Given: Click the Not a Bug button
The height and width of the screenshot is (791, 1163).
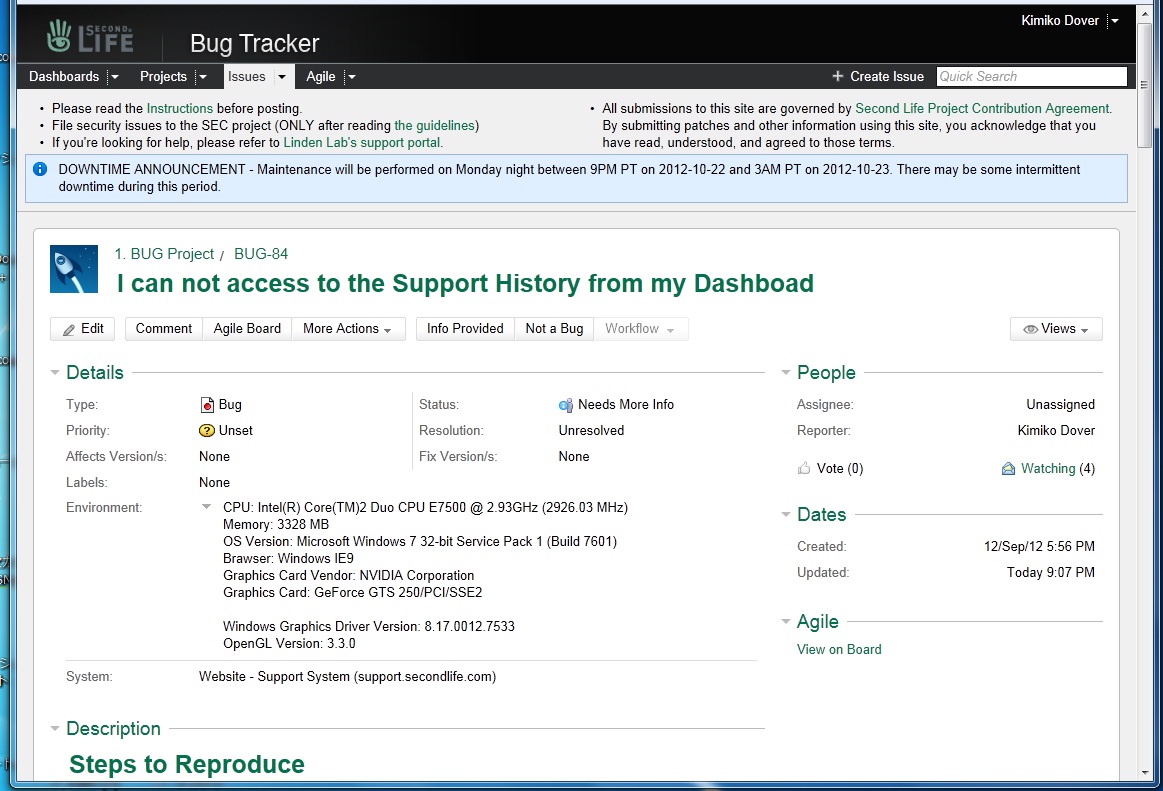Looking at the screenshot, I should click(x=554, y=329).
